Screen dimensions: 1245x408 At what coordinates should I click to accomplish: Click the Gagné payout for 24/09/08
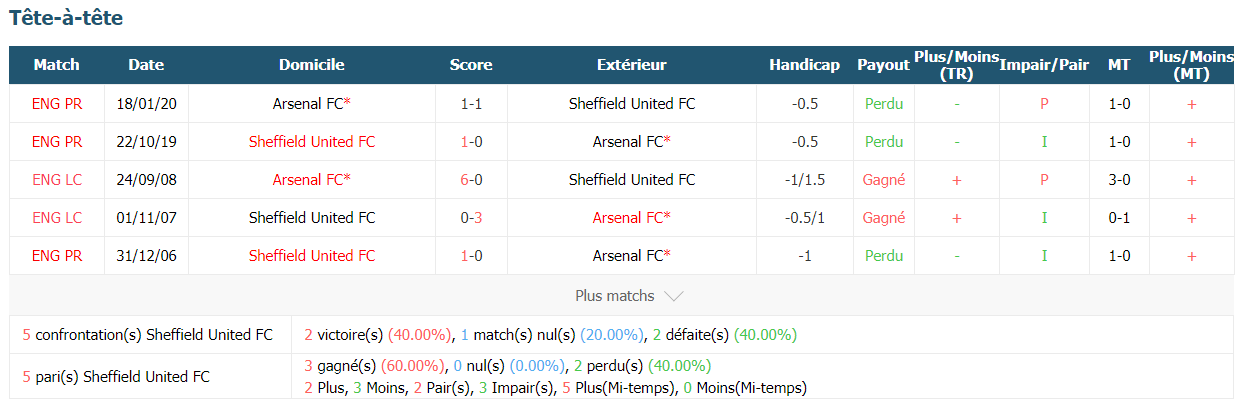point(883,179)
